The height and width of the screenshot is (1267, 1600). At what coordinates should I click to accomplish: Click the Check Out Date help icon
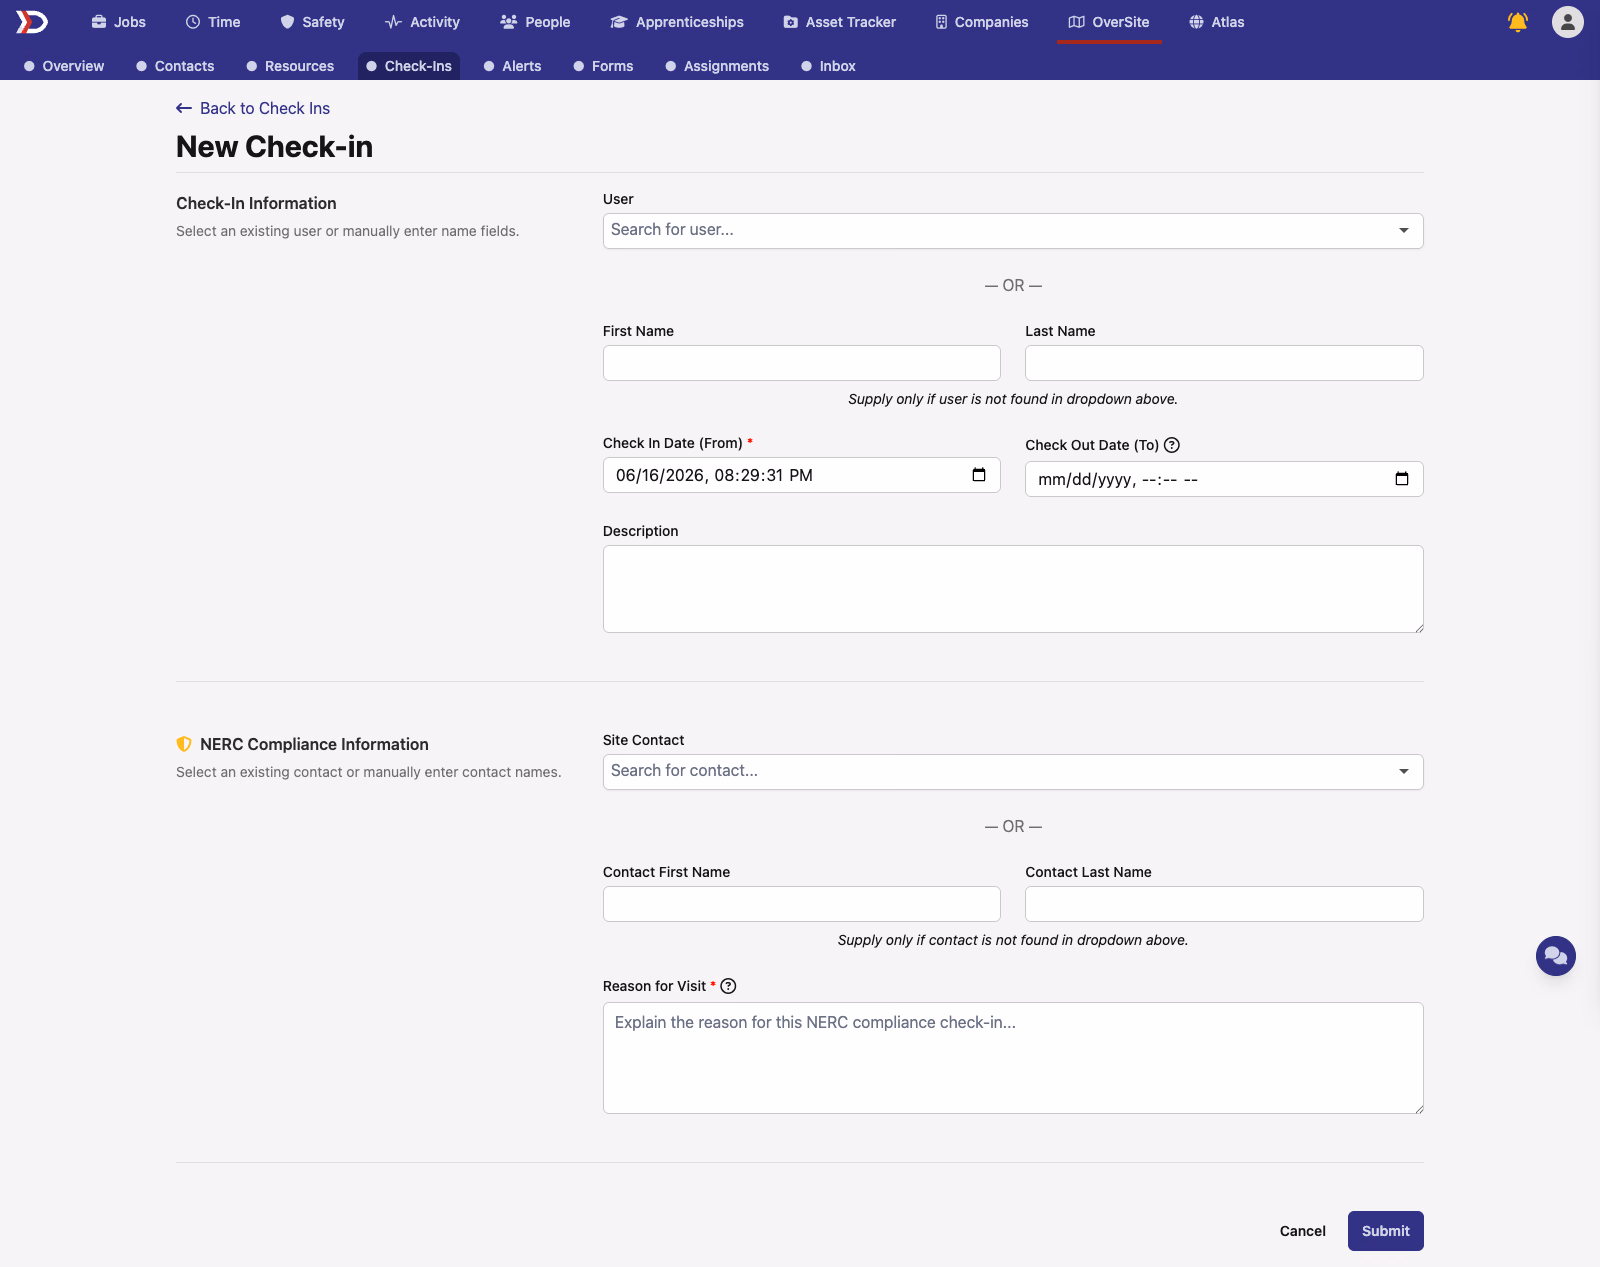tap(1172, 445)
